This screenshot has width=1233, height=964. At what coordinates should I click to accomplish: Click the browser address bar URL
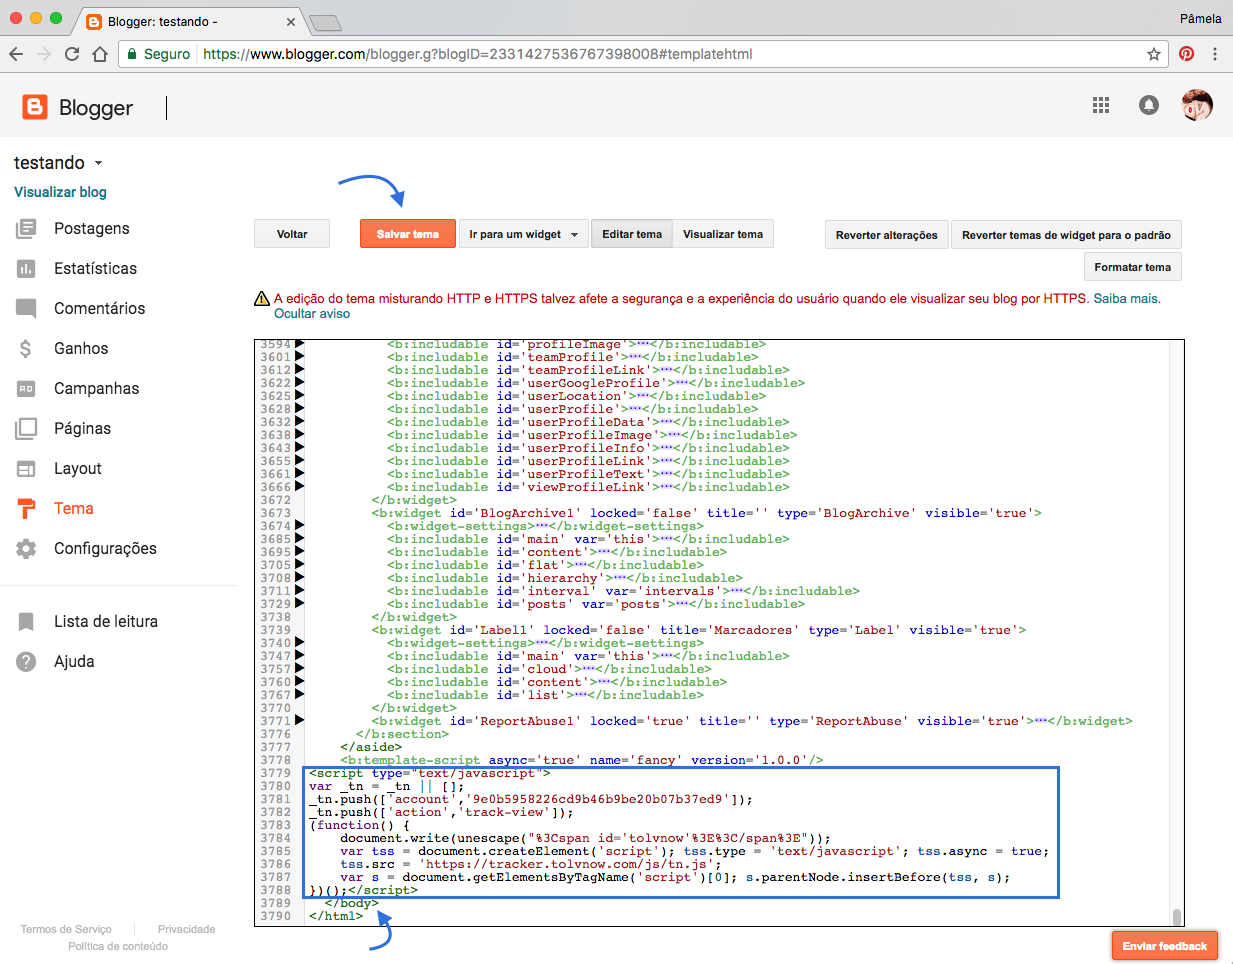478,54
